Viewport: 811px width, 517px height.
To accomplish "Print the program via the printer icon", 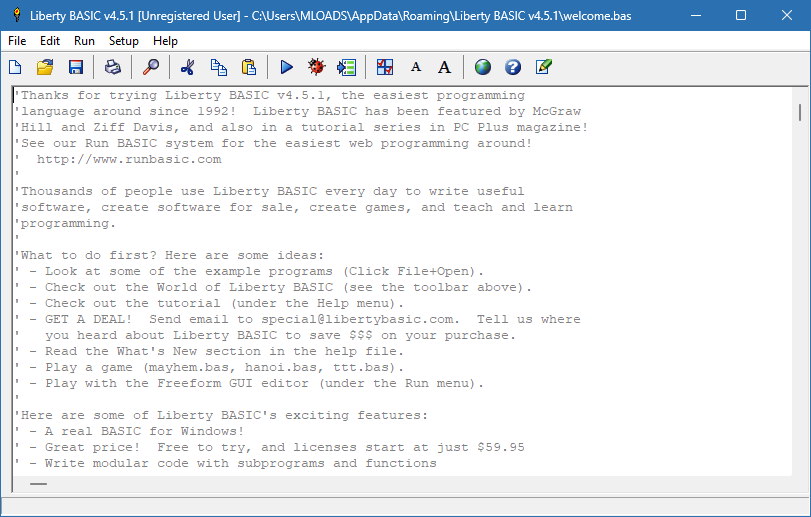I will [x=113, y=67].
